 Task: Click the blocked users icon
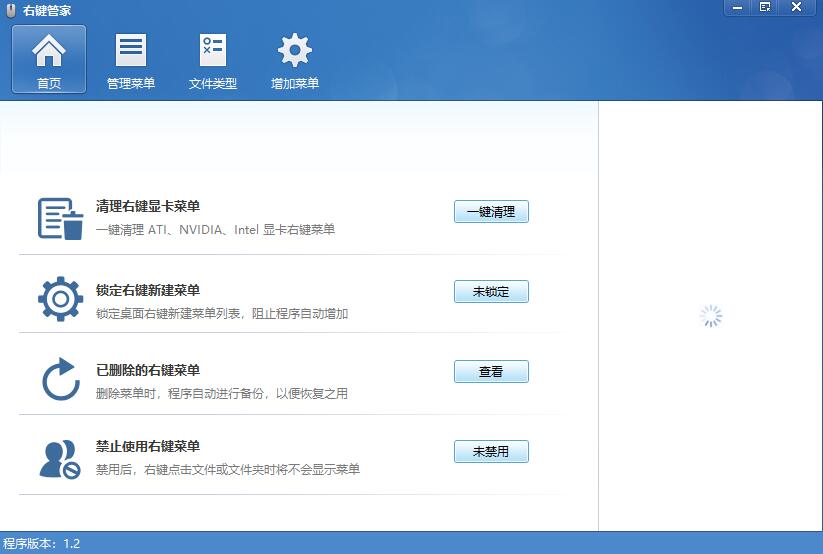coord(60,458)
